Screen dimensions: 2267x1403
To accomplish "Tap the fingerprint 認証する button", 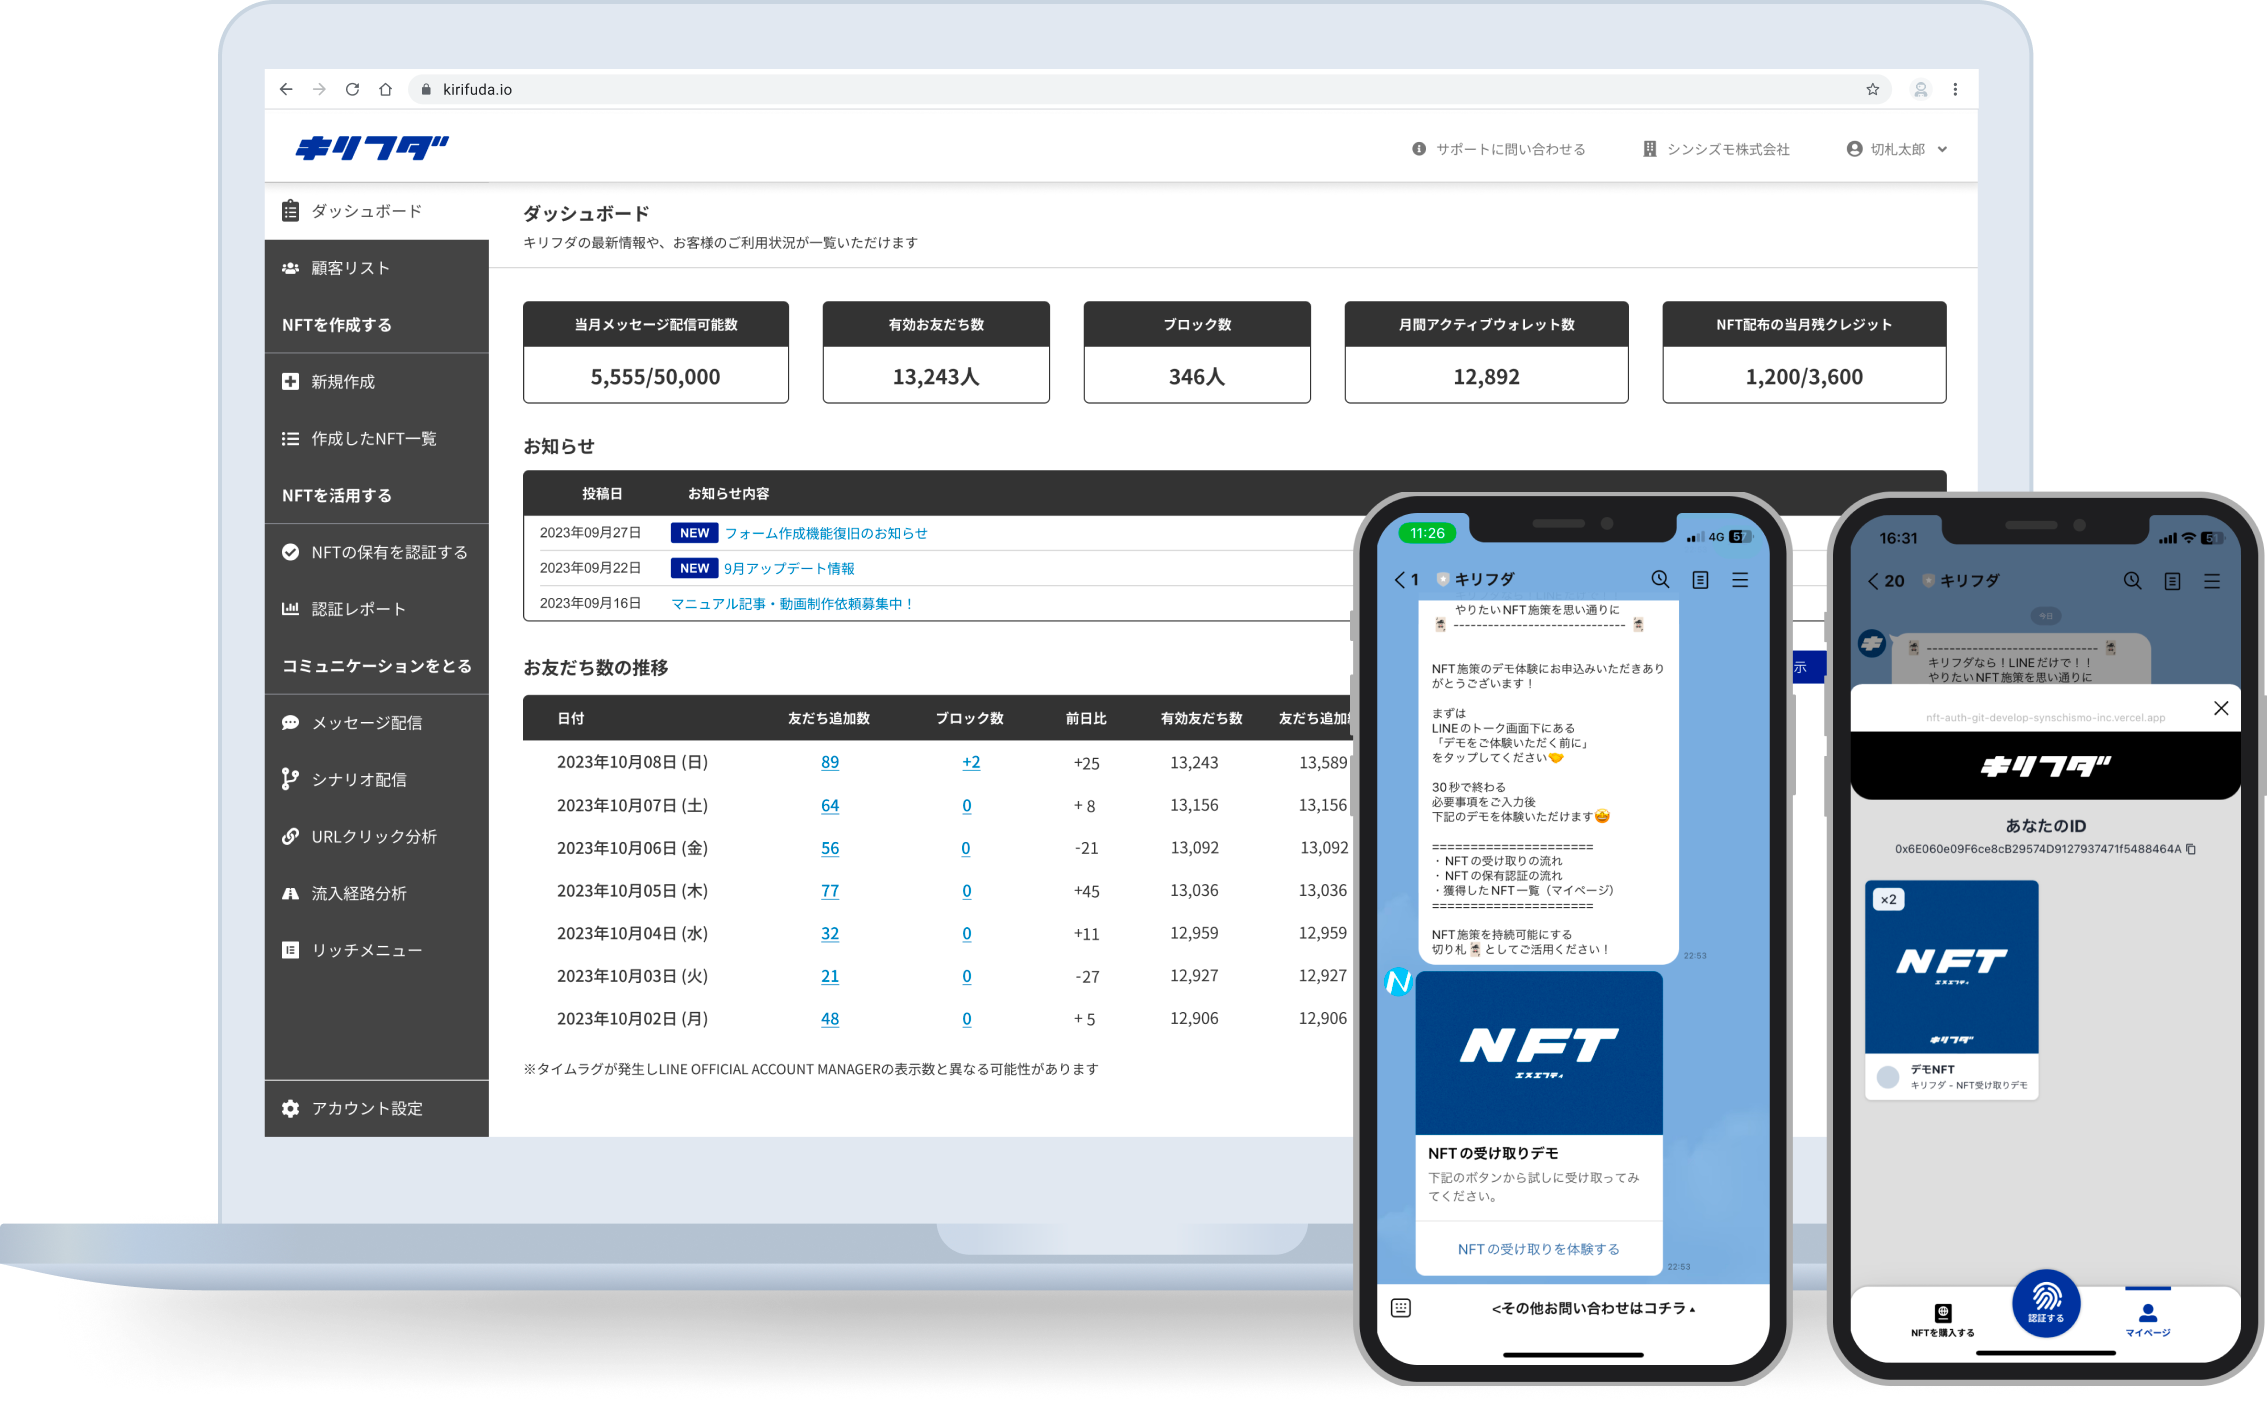I will [x=2045, y=1302].
